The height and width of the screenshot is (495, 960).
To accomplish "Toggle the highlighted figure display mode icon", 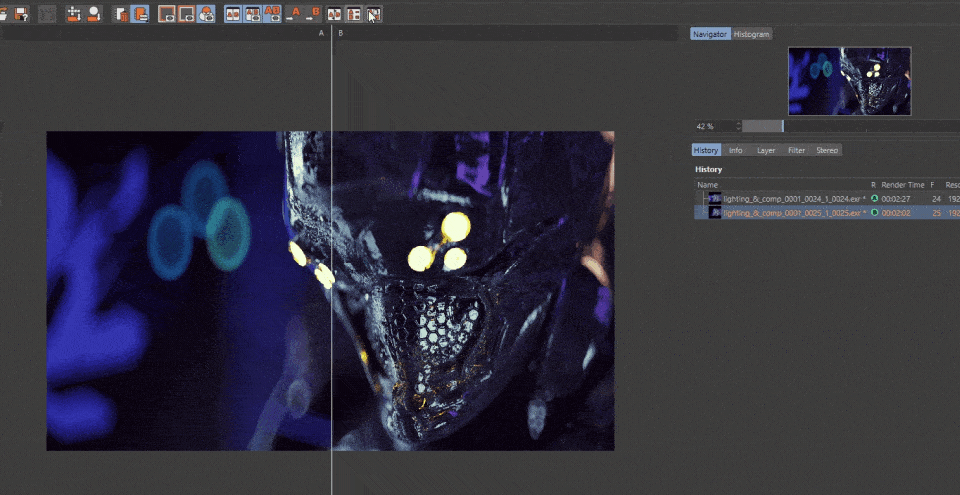I will [206, 13].
